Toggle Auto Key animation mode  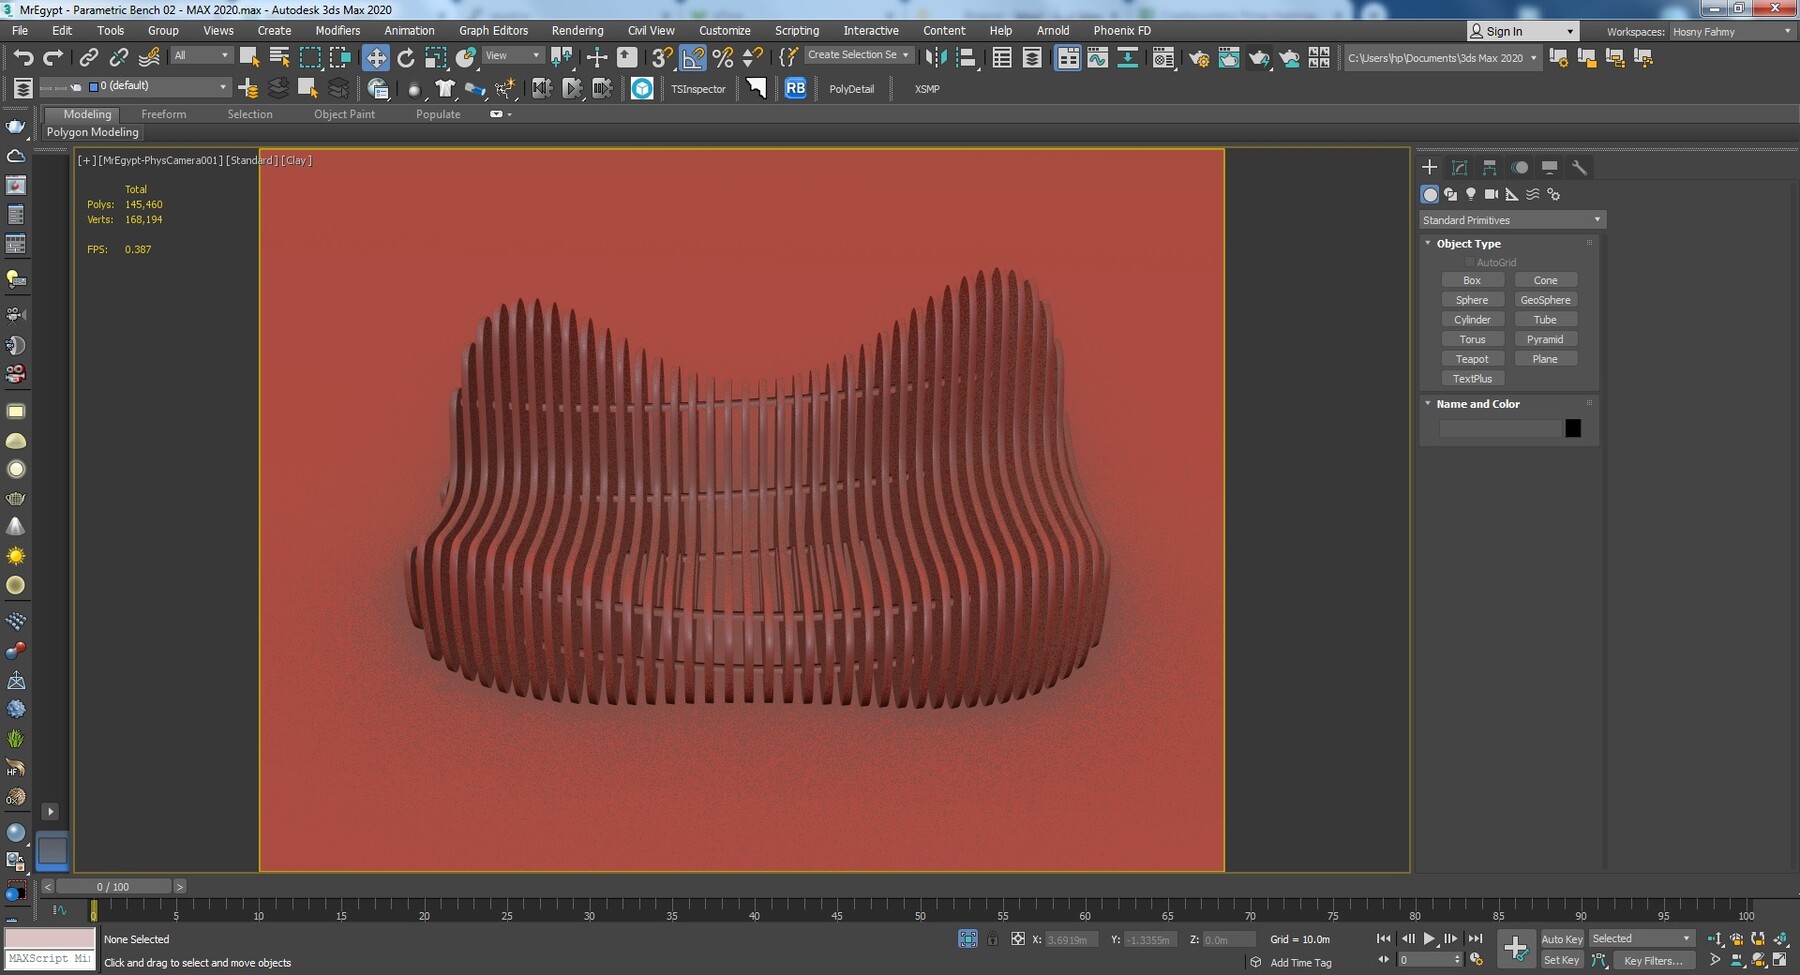coord(1561,939)
